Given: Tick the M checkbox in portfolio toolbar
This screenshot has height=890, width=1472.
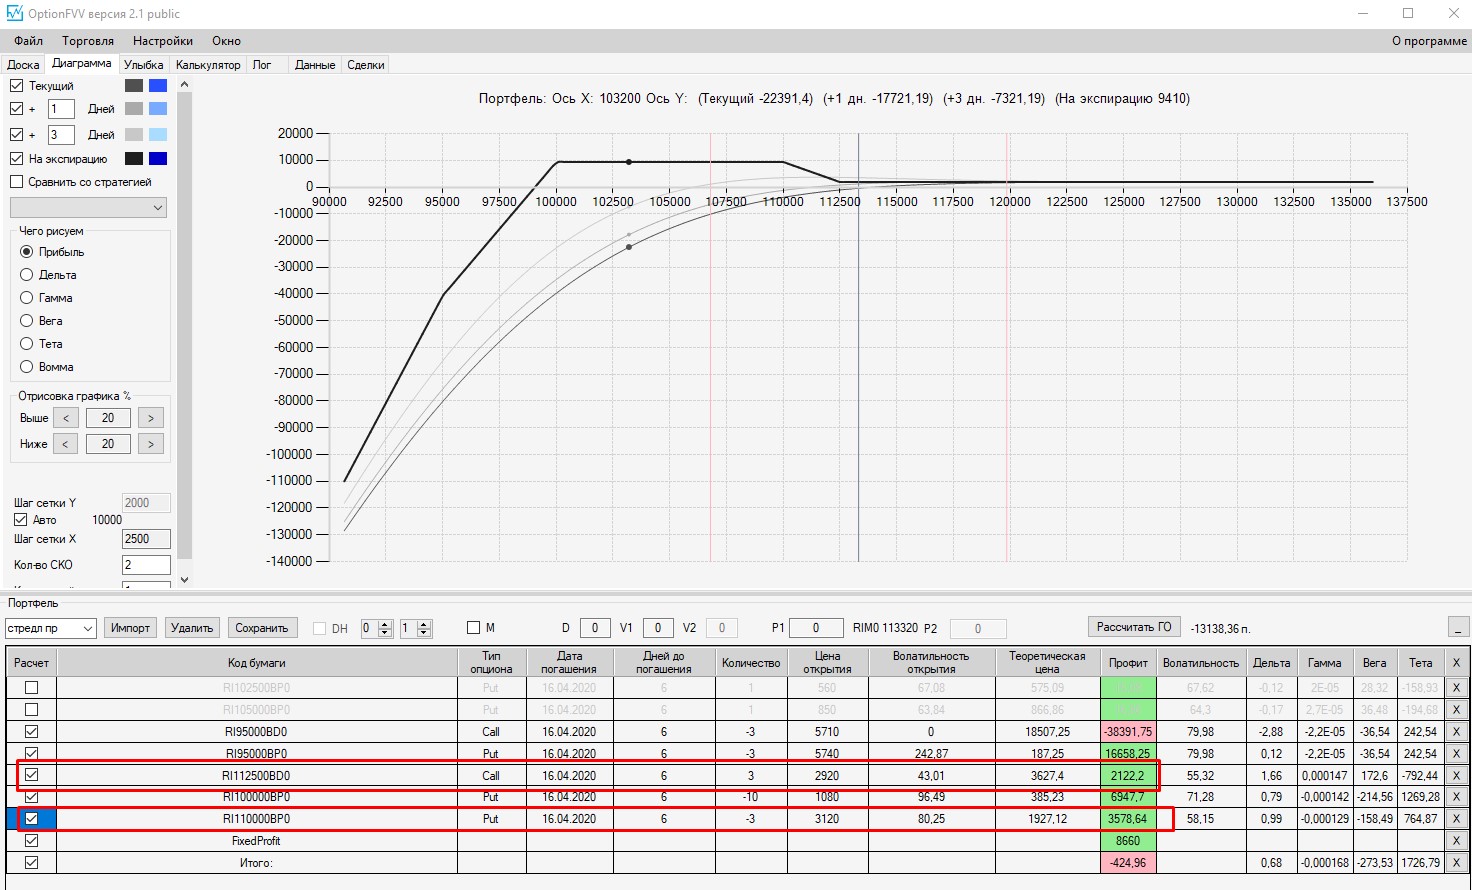Looking at the screenshot, I should pos(473,628).
